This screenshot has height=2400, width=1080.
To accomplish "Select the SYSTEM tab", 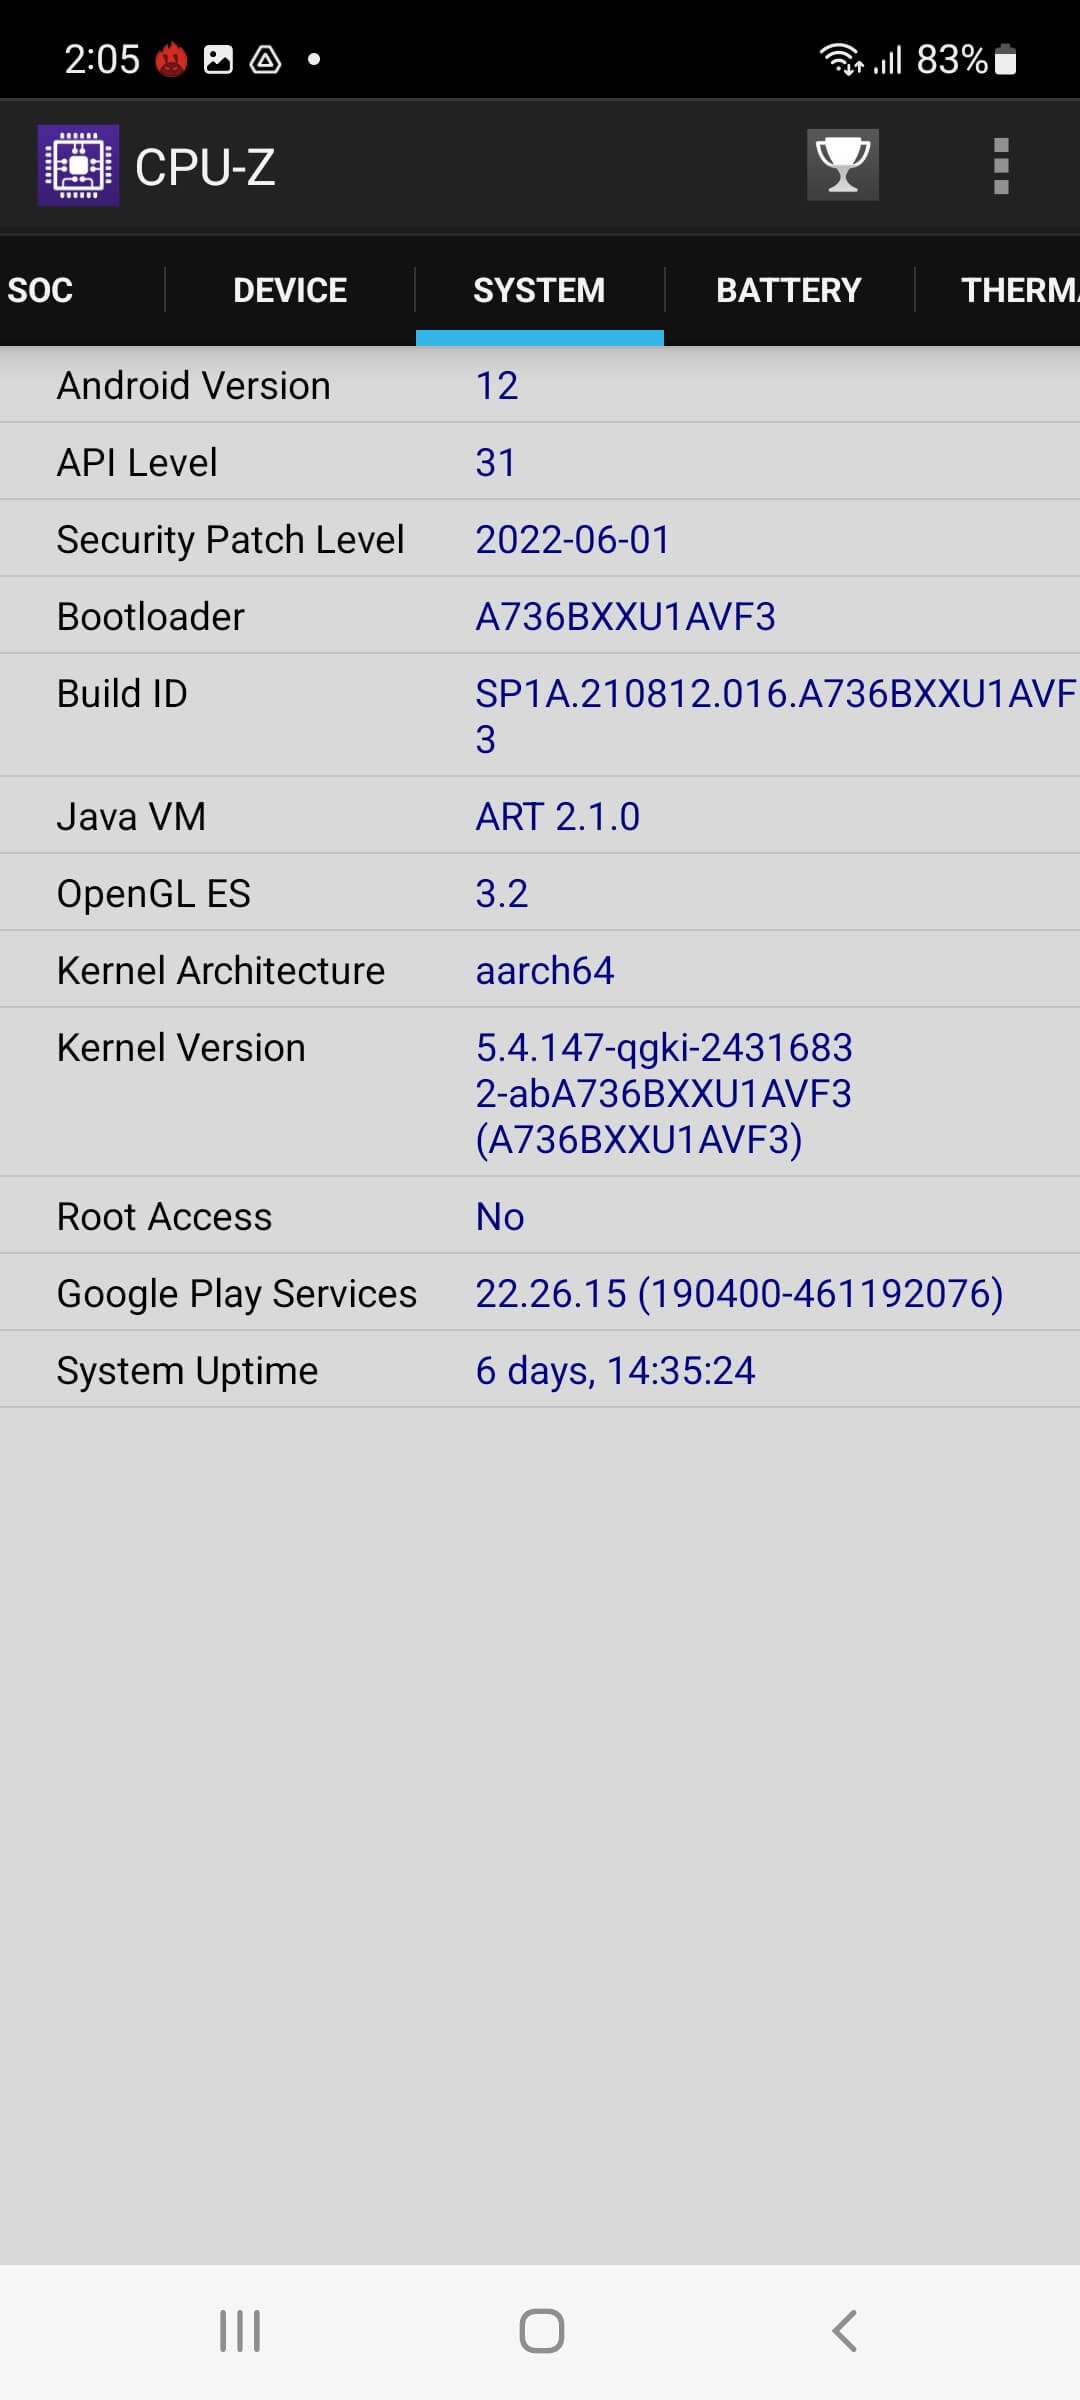I will (x=539, y=290).
